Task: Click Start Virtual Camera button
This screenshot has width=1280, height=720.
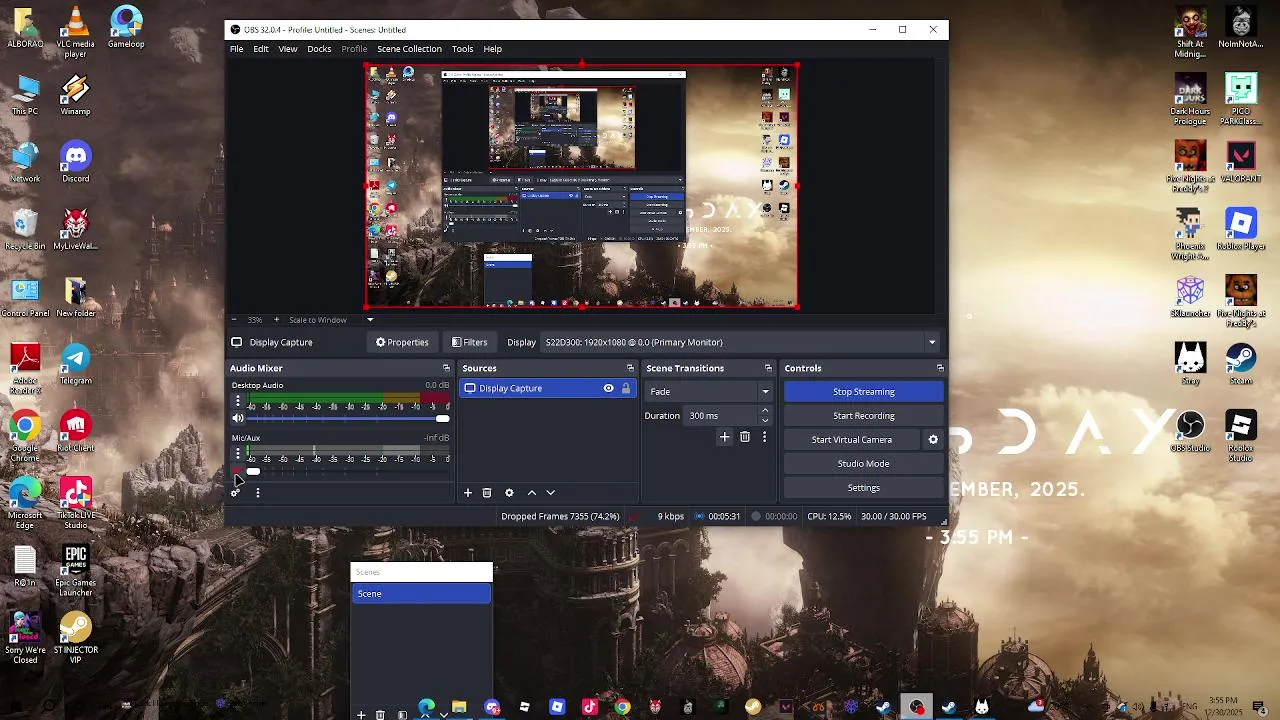Action: (x=852, y=440)
